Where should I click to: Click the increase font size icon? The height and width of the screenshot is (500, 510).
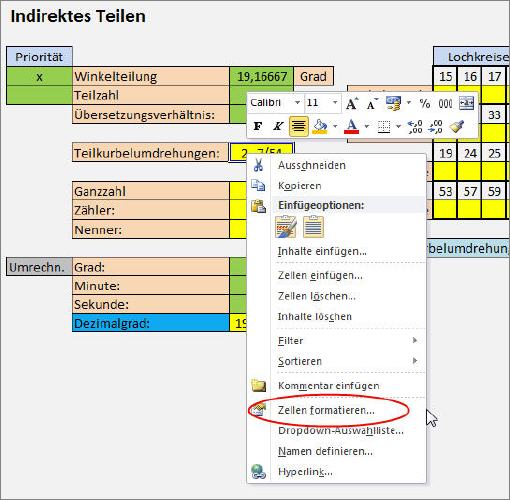click(x=352, y=103)
